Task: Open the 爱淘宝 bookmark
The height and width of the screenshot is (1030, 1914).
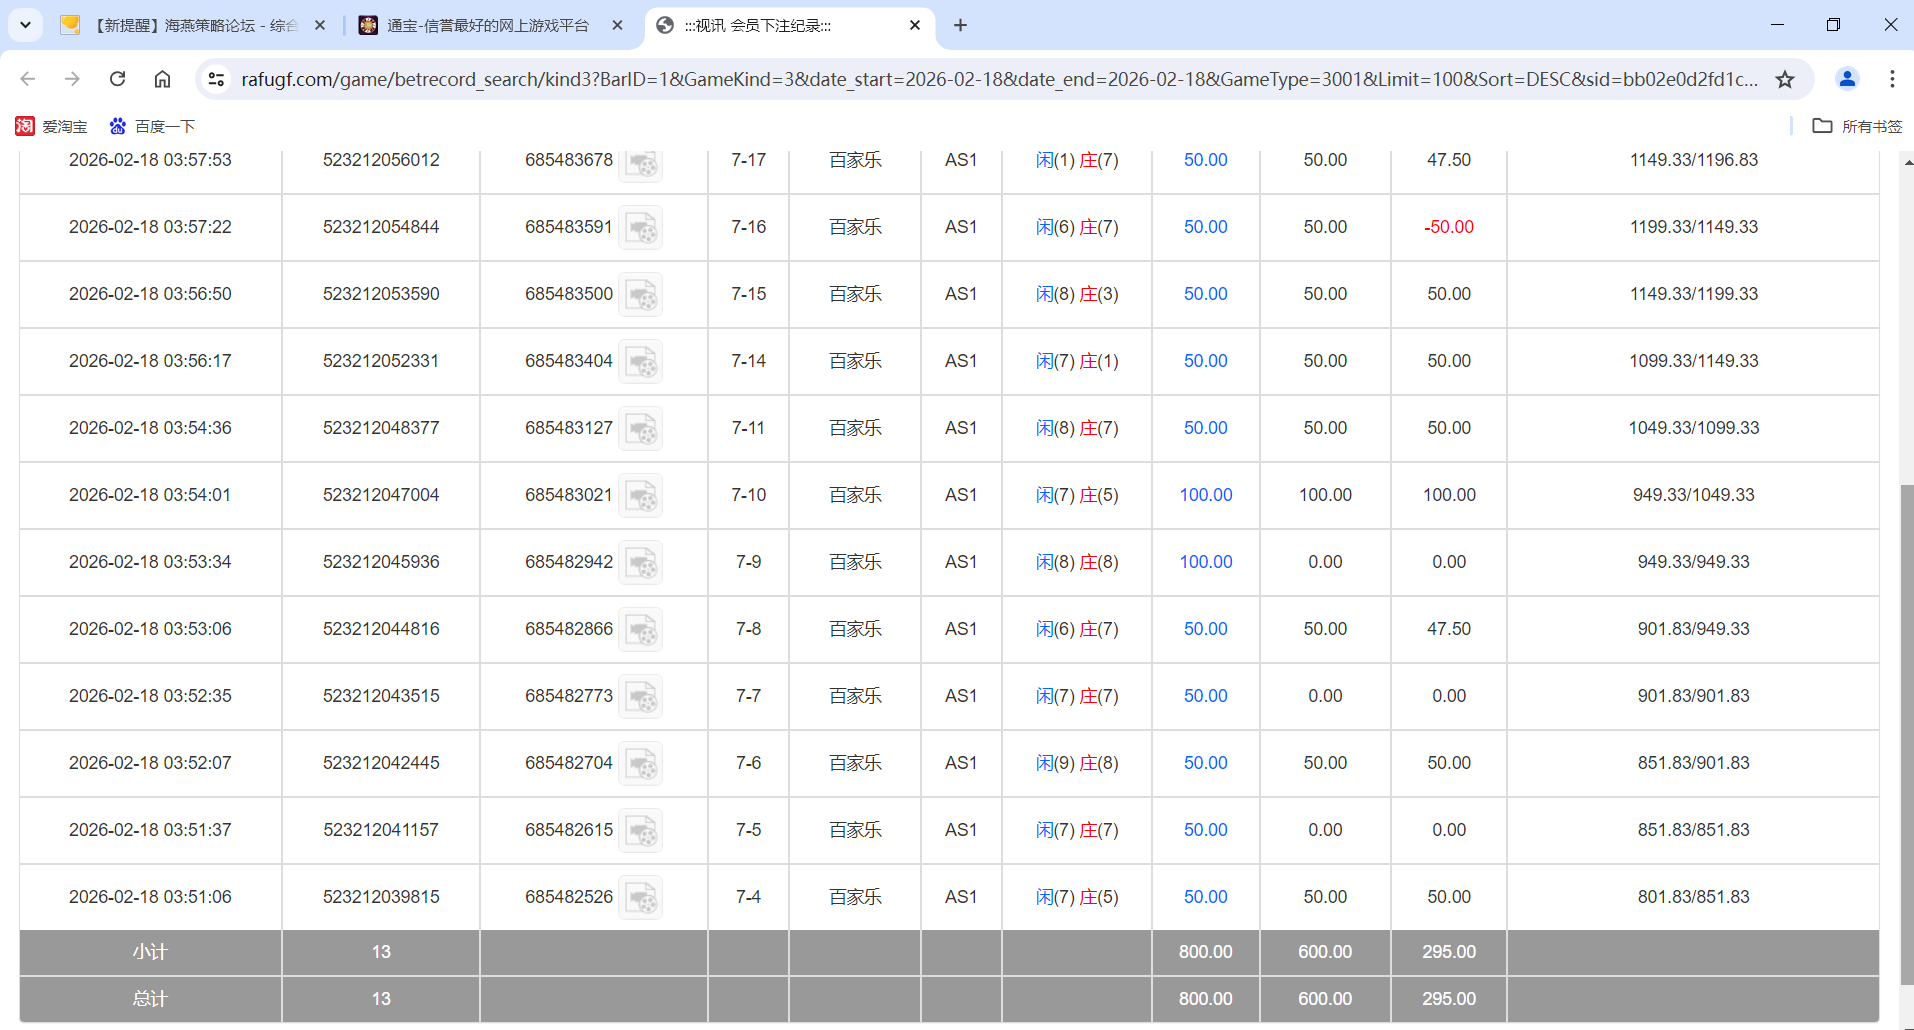Action: [x=51, y=125]
